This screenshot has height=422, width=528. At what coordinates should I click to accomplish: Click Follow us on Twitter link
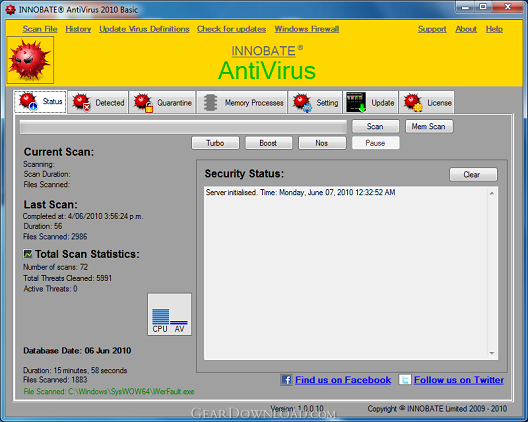point(459,380)
